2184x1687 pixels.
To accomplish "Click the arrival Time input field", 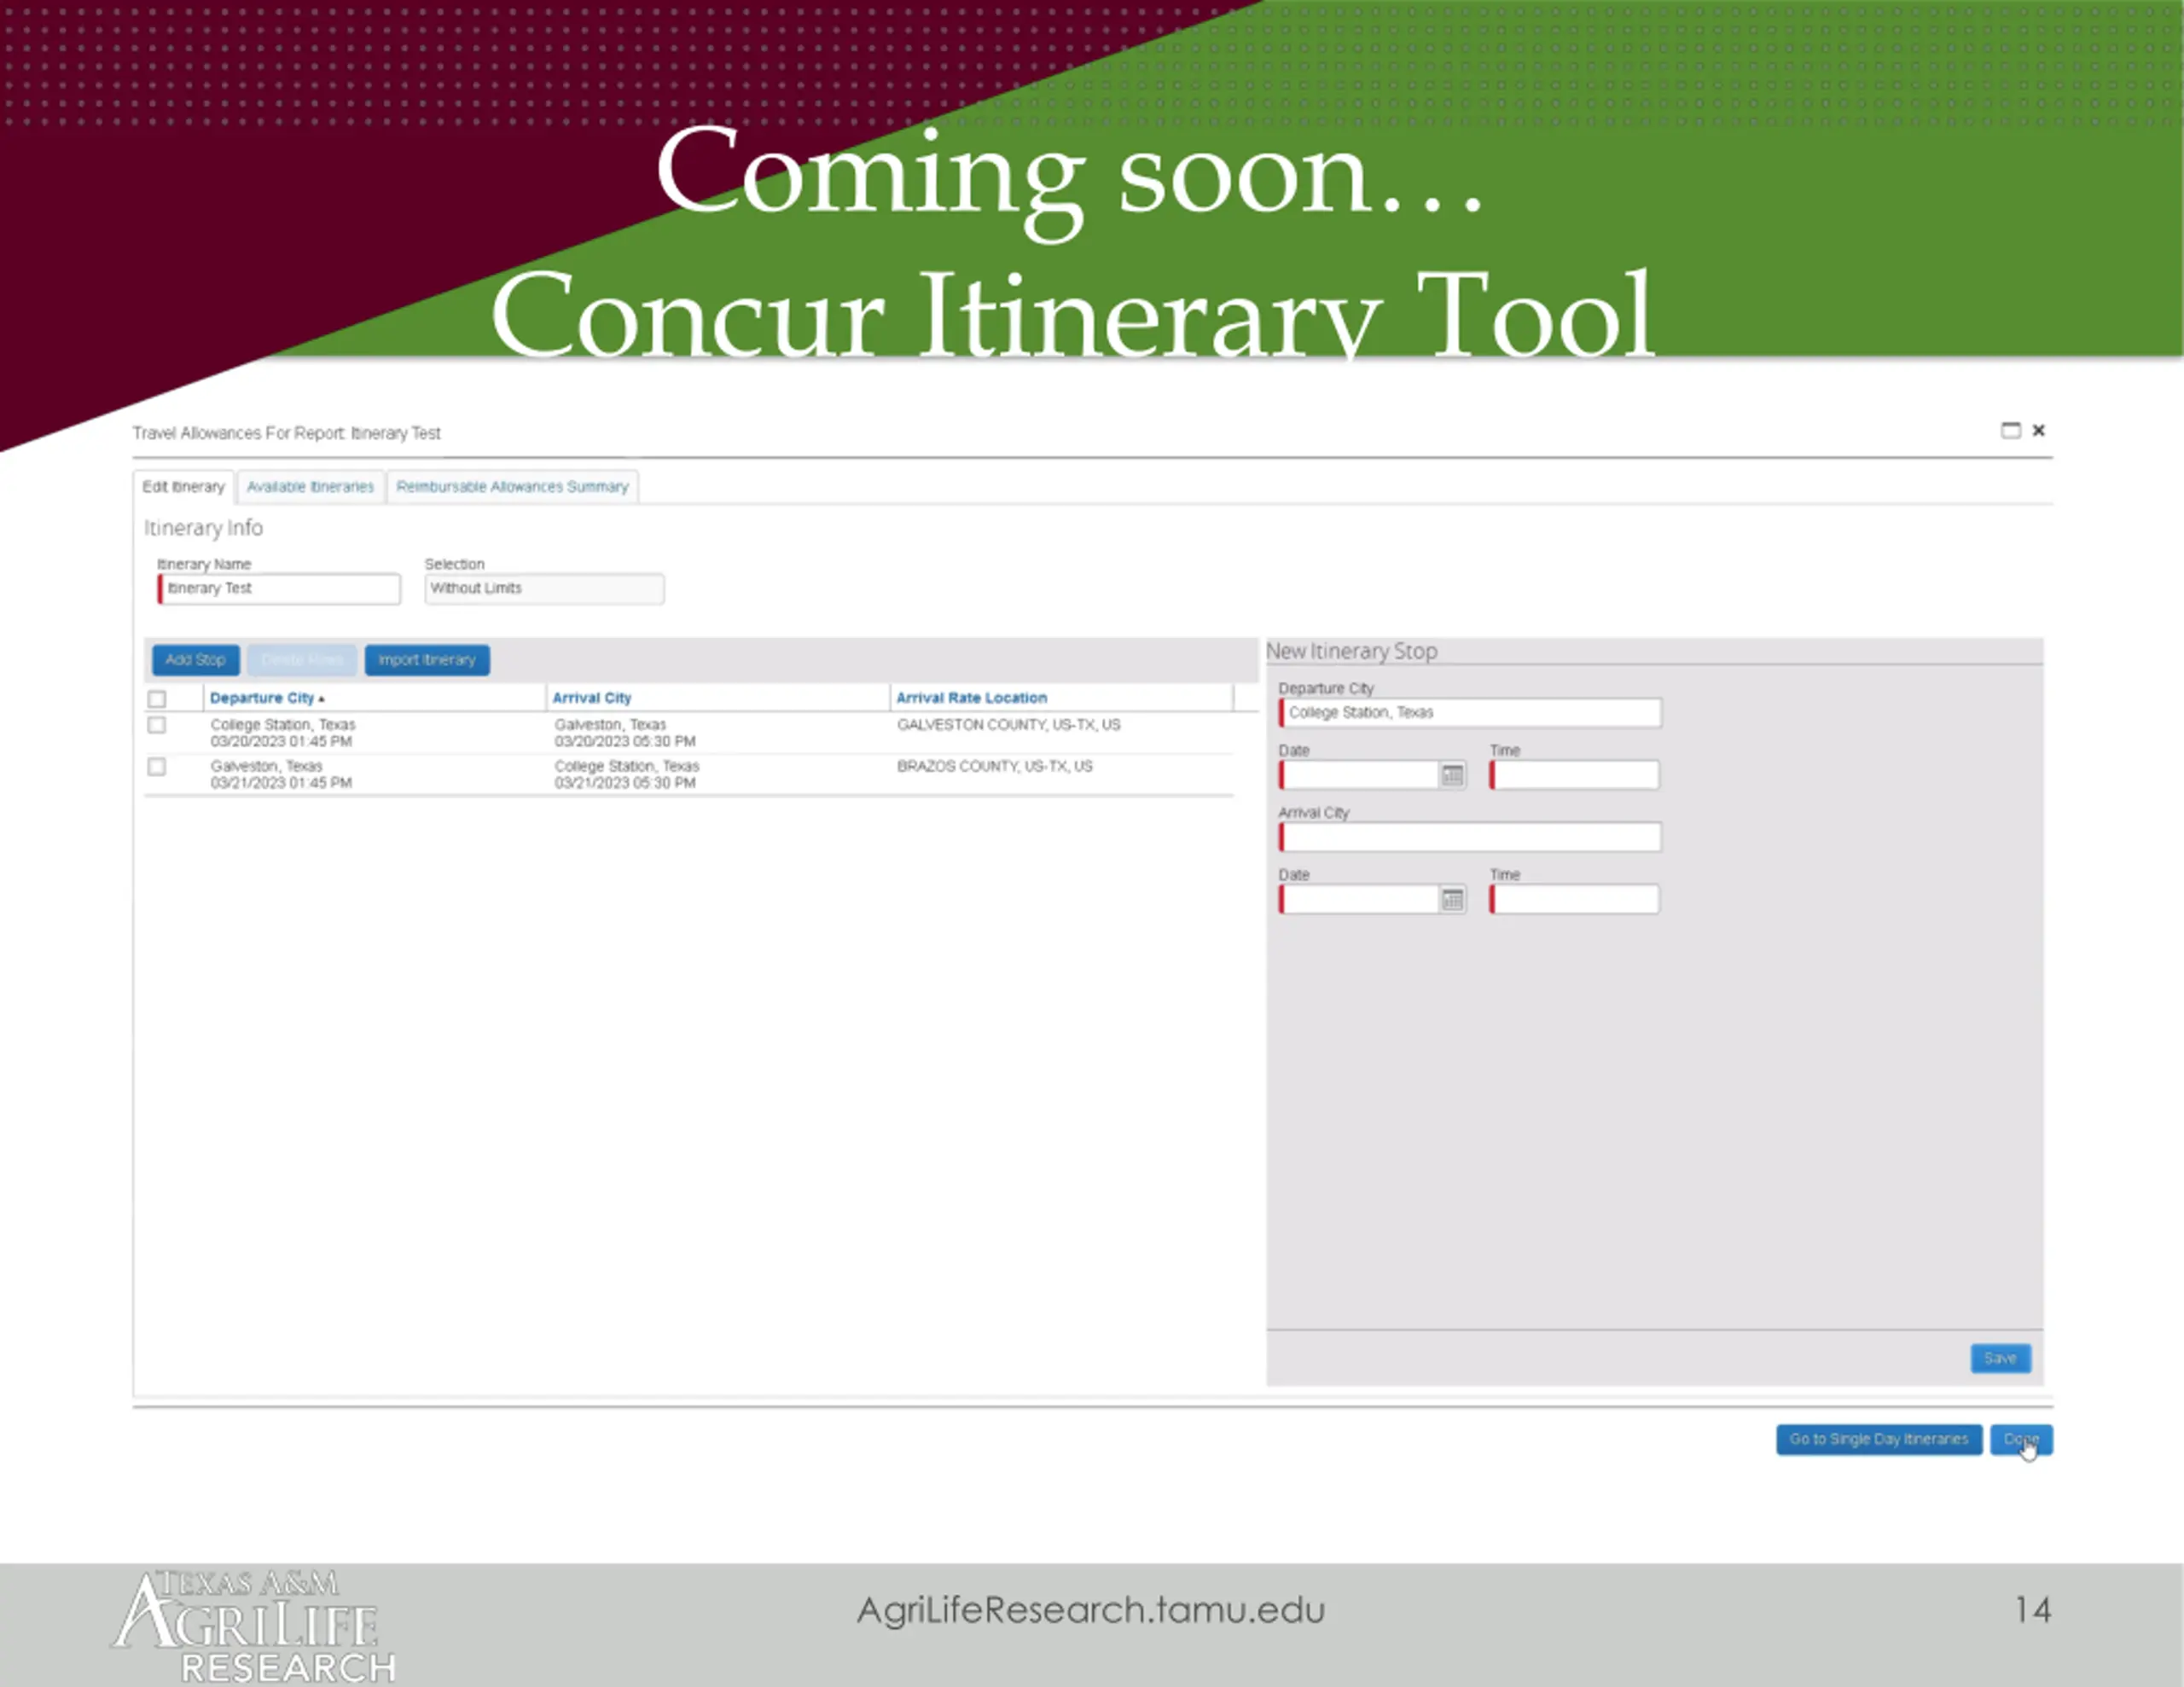I will pyautogui.click(x=1574, y=900).
